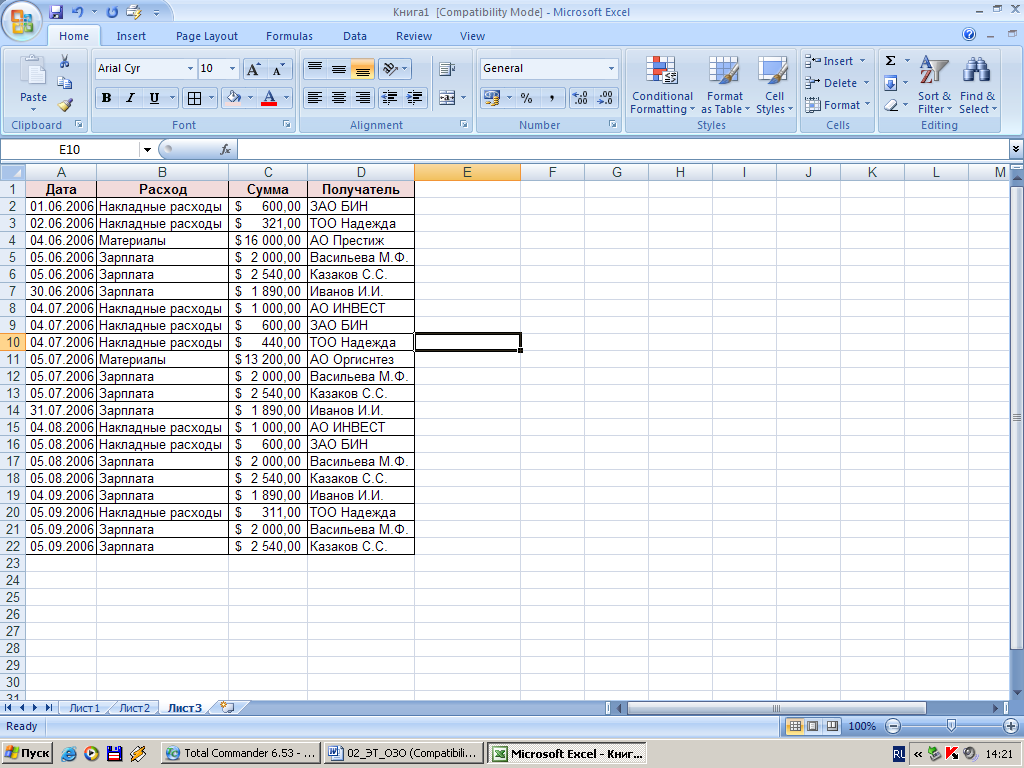Expand the Name Box dropdown arrow

(148, 150)
